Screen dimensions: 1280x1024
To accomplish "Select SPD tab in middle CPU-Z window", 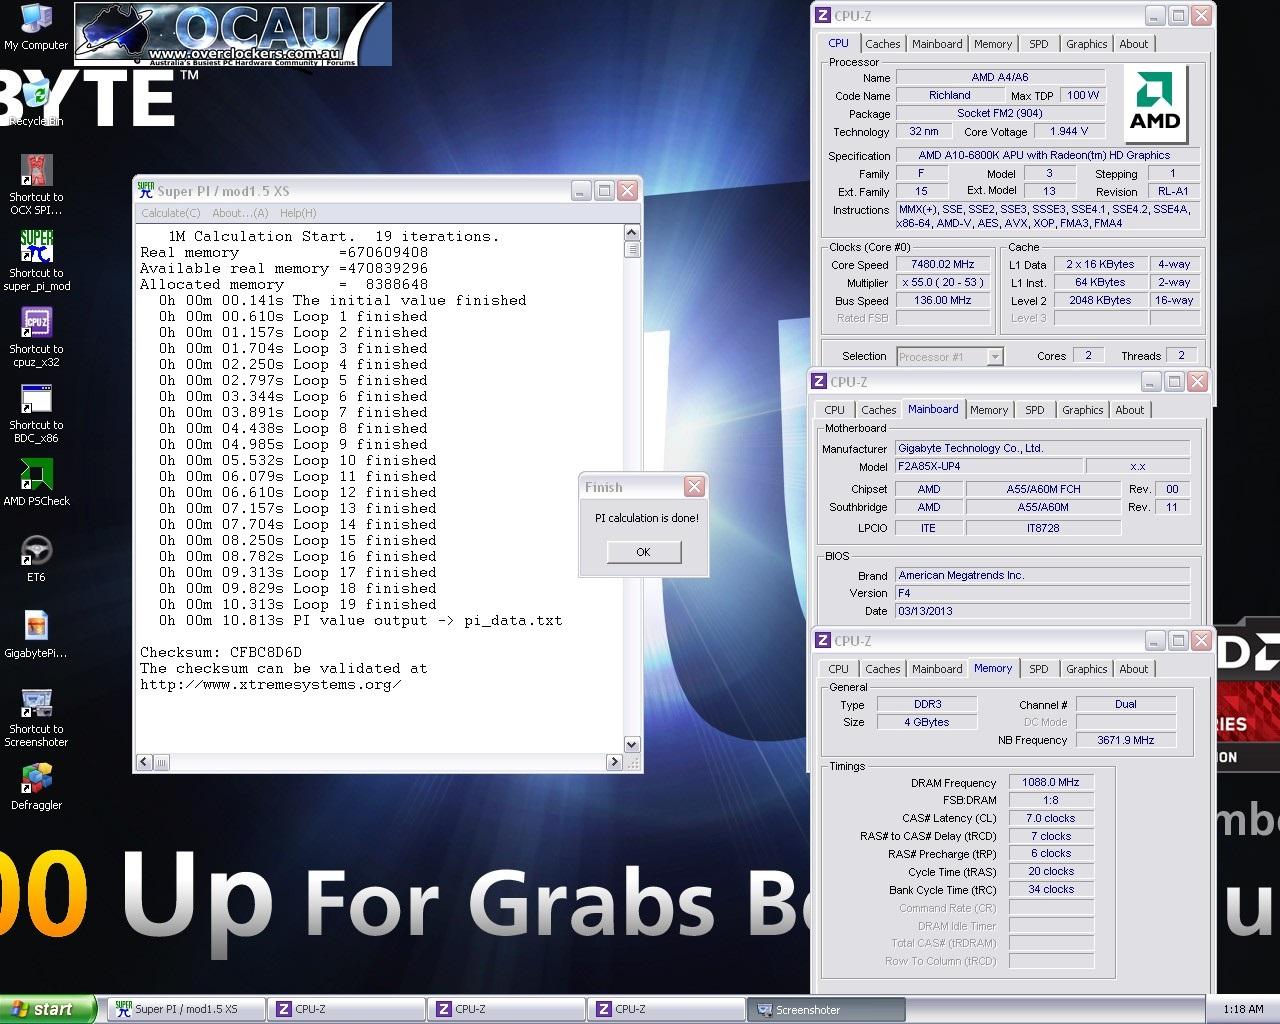I will 1035,410.
